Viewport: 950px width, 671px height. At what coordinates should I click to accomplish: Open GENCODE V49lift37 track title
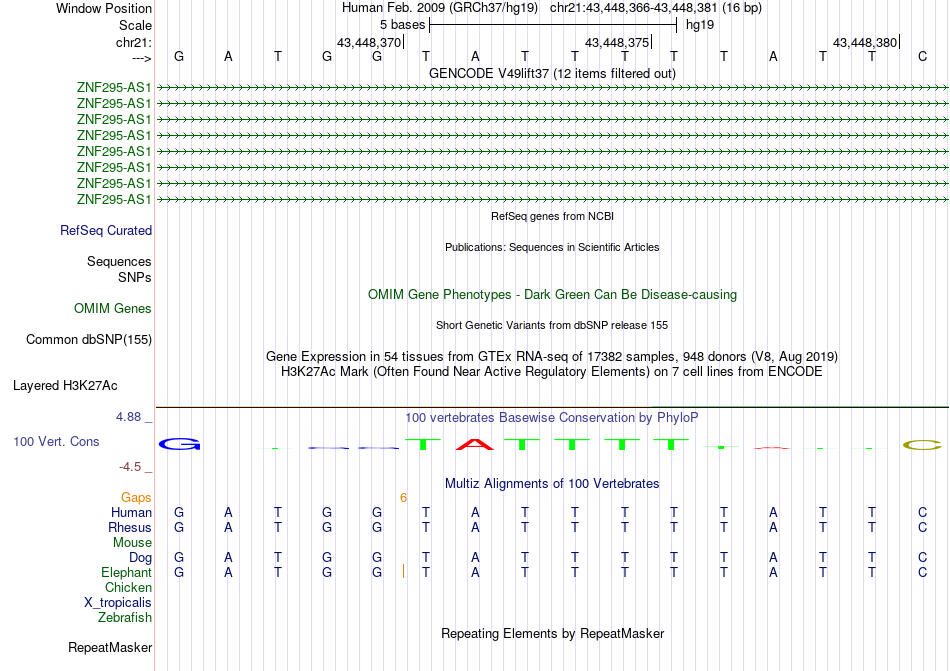point(552,73)
